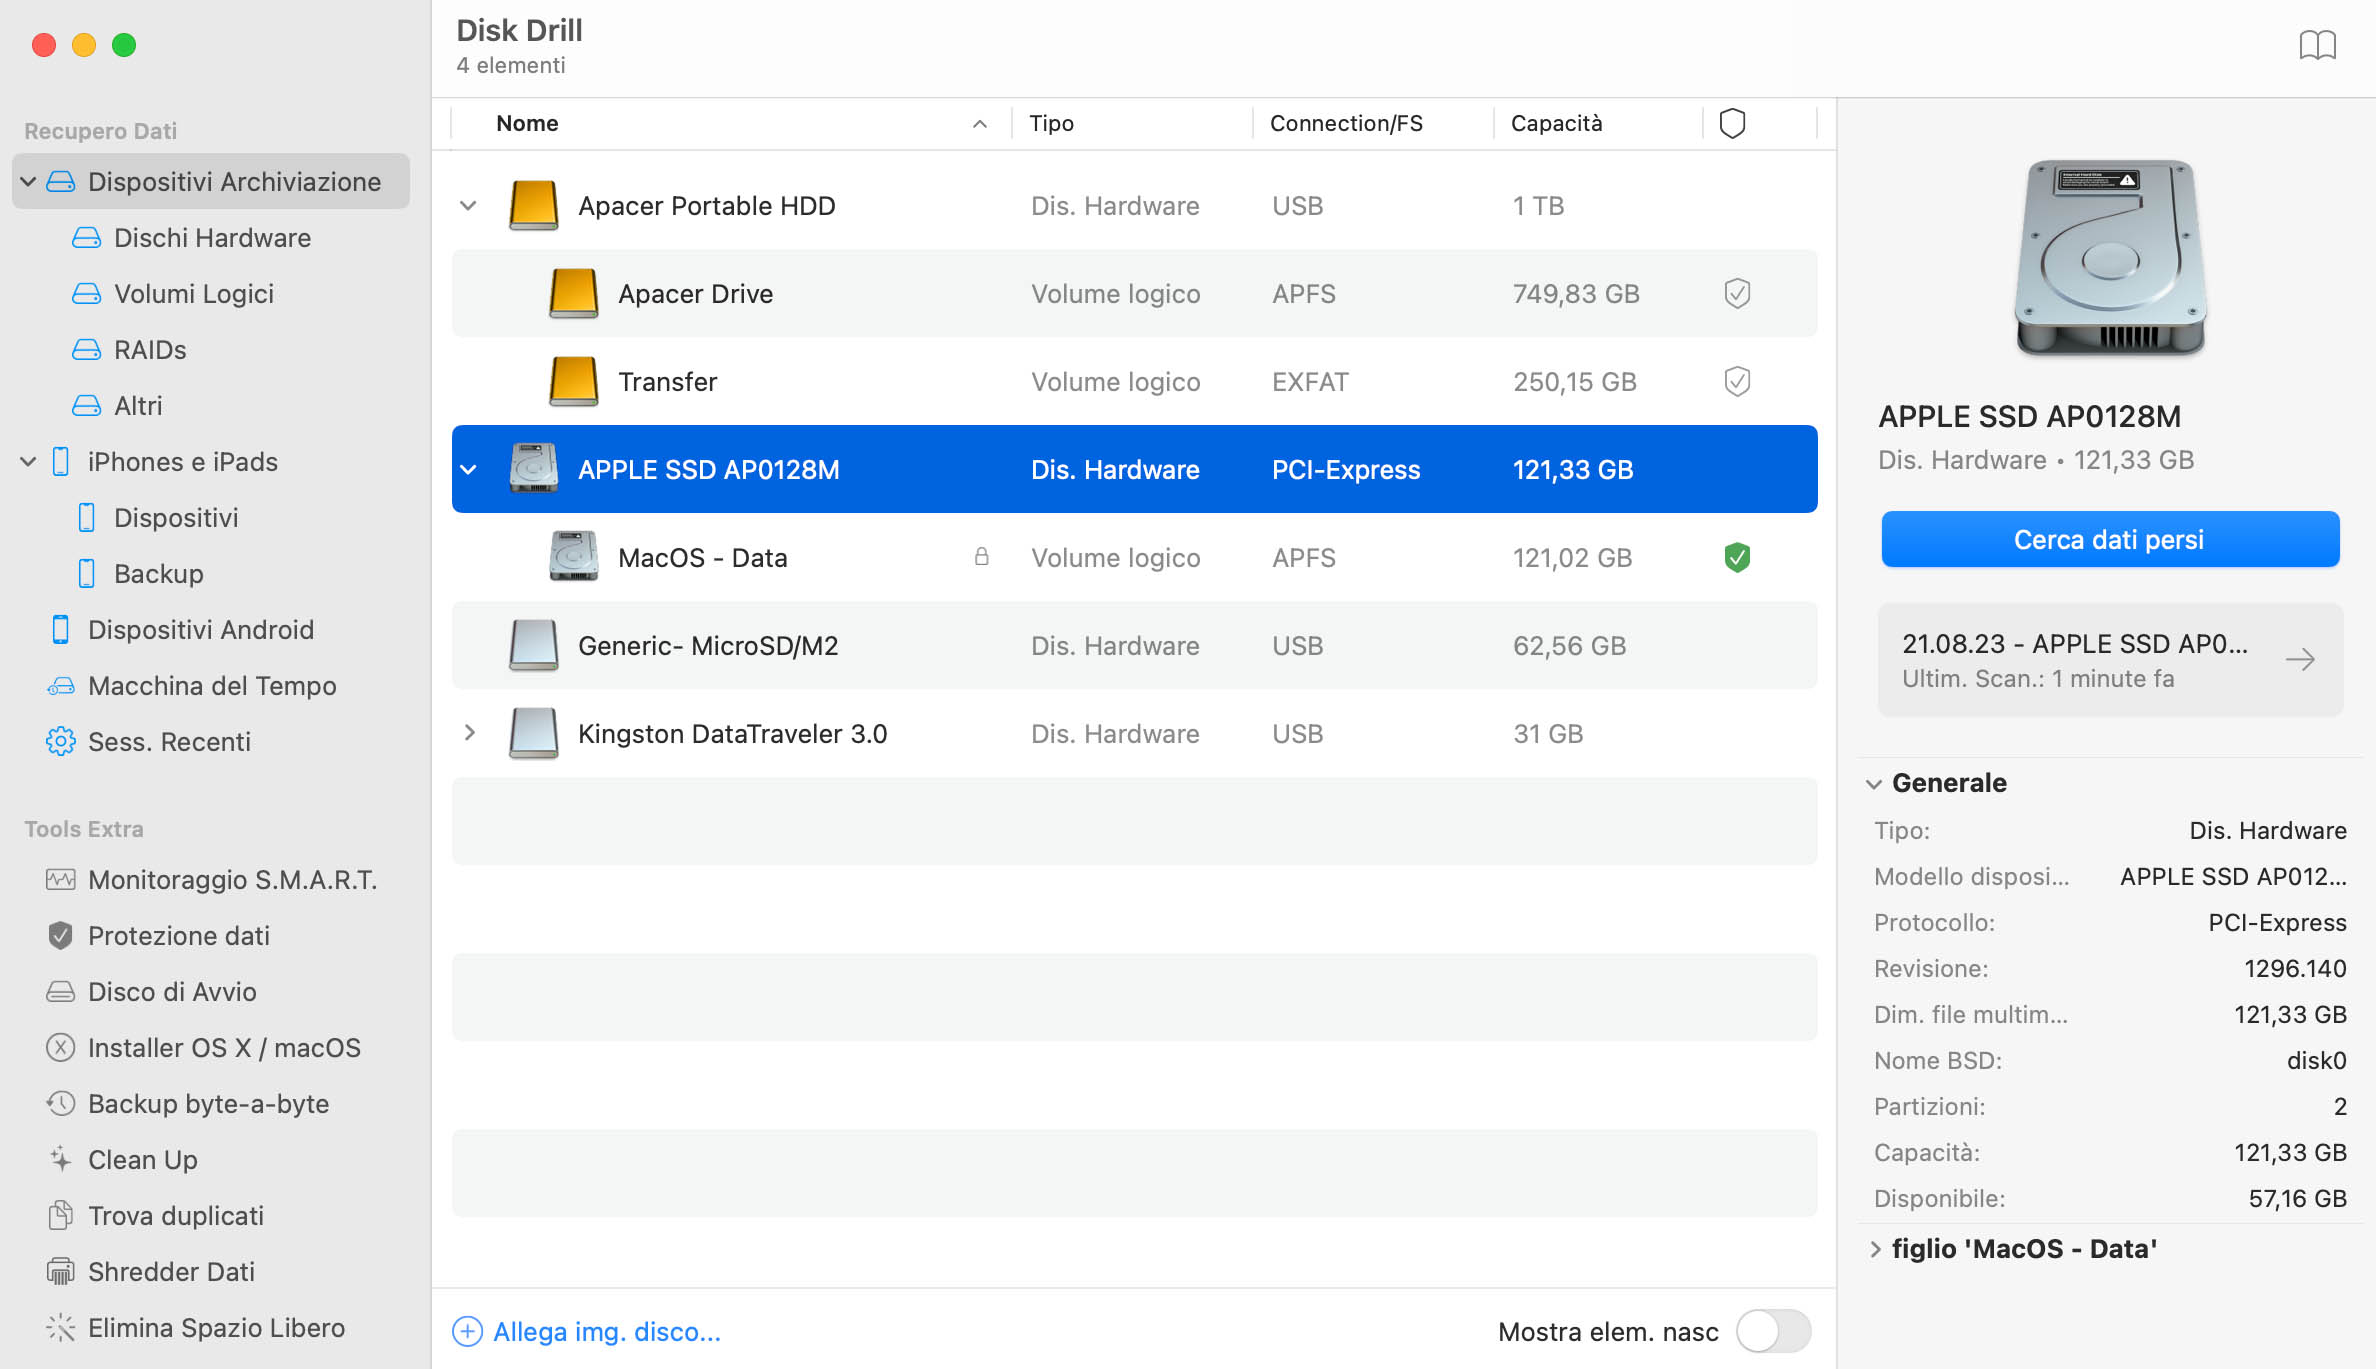Click the orange Apacer Portable HDD icon
The width and height of the screenshot is (2376, 1369).
point(533,205)
